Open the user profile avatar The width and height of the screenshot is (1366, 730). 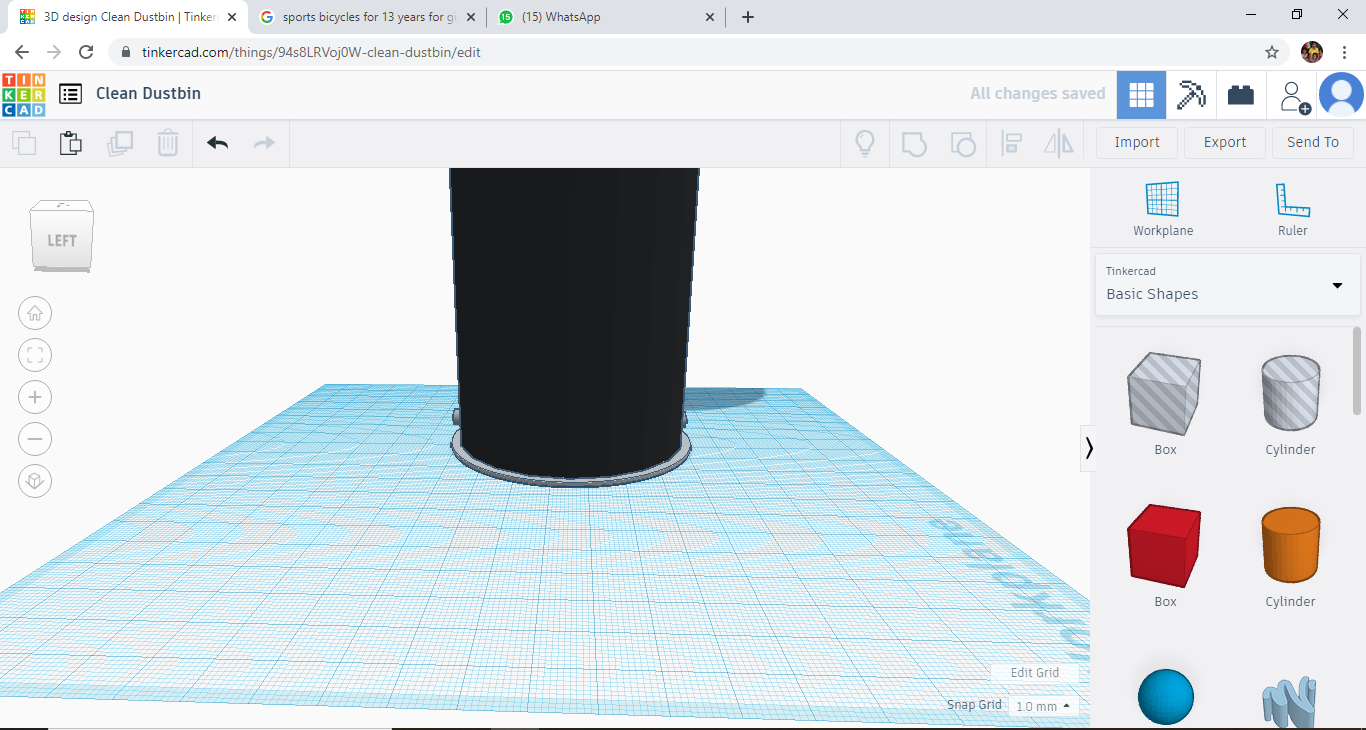pos(1341,95)
